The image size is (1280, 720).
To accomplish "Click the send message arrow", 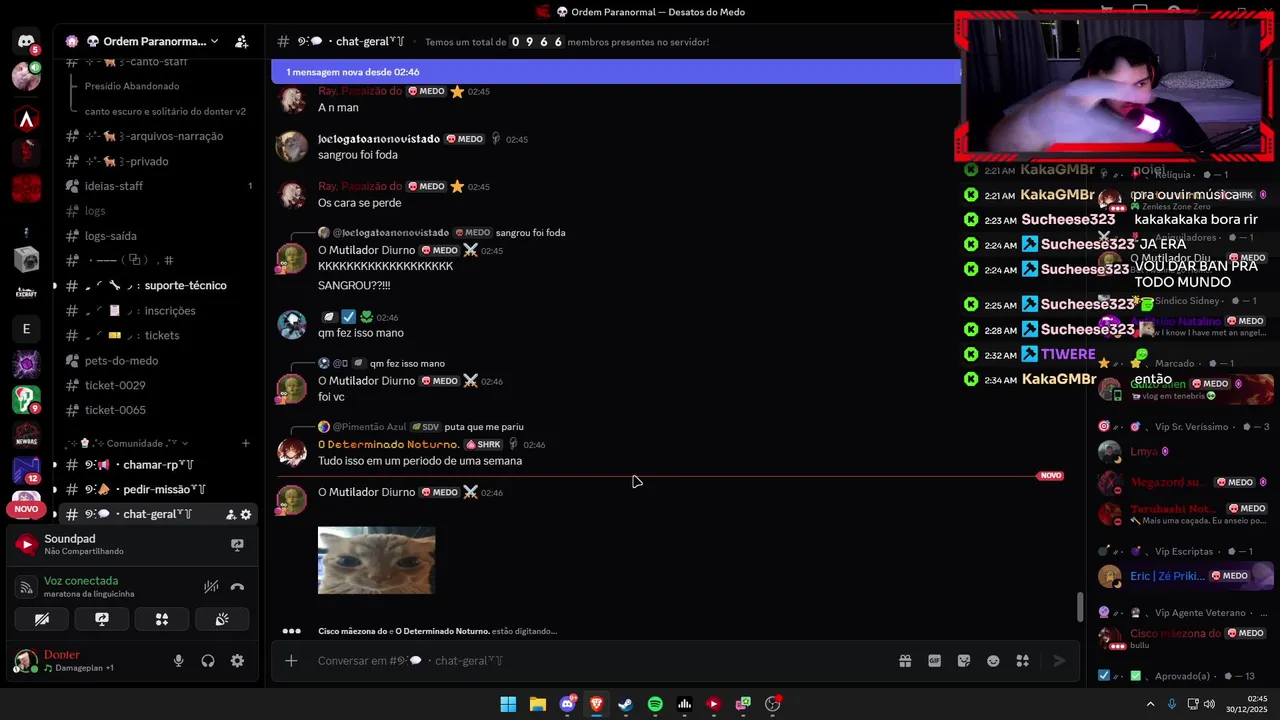I will pyautogui.click(x=1059, y=660).
